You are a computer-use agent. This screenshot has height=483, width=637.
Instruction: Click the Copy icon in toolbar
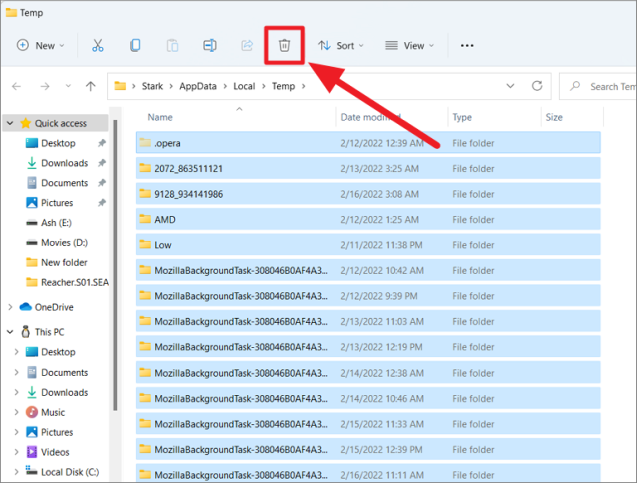click(x=135, y=46)
